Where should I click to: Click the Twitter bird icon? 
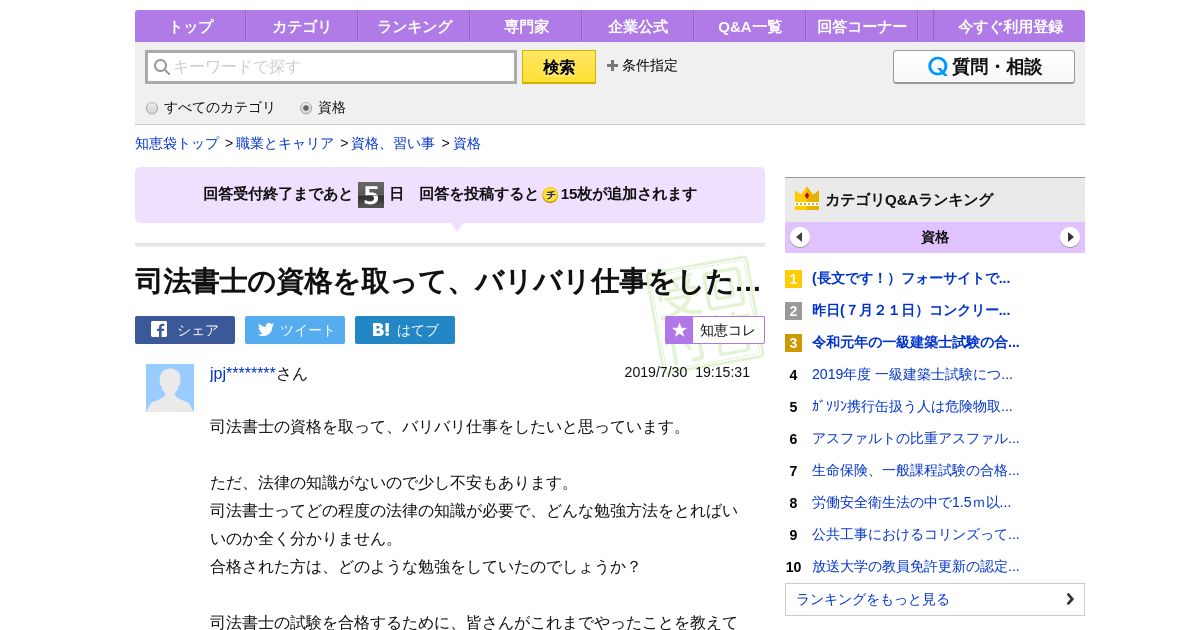click(266, 330)
